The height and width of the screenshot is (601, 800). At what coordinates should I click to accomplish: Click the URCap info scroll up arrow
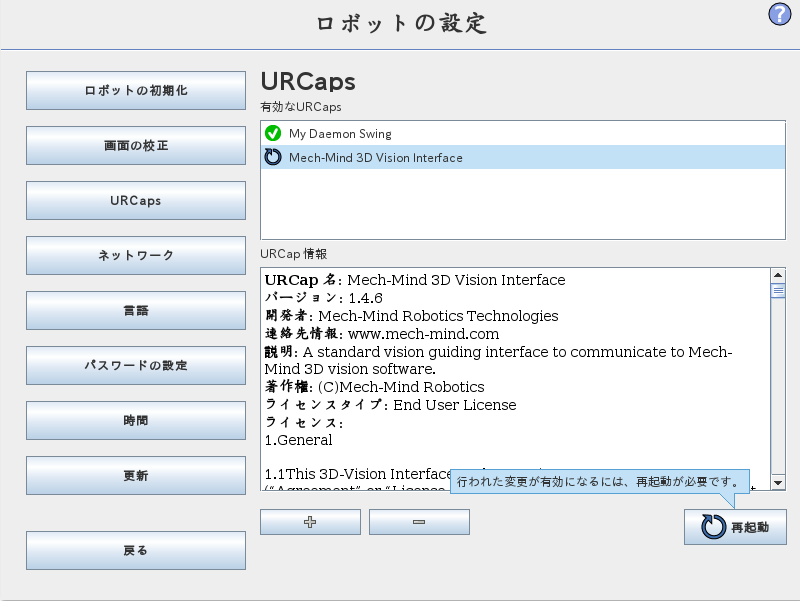click(x=778, y=275)
